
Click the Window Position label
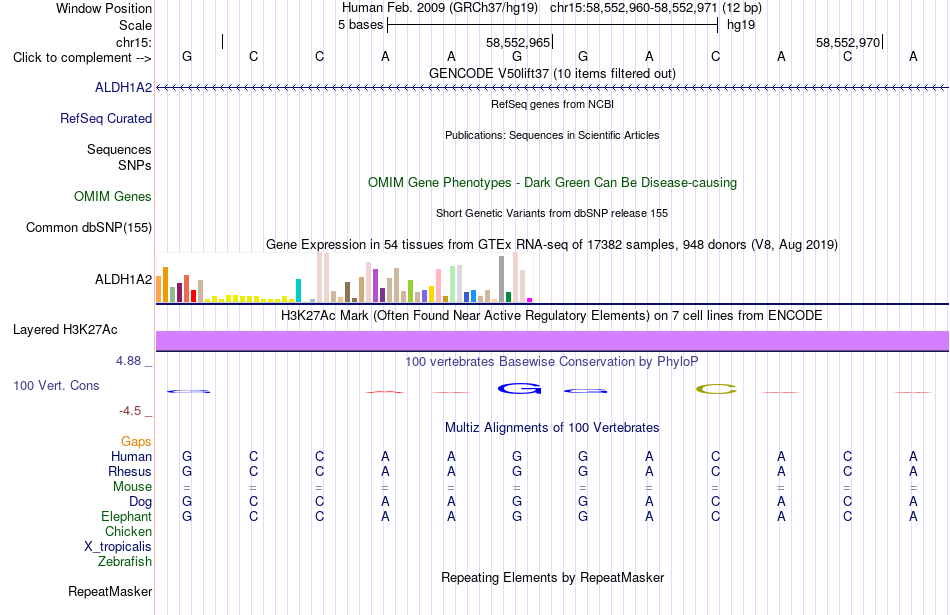[x=104, y=8]
